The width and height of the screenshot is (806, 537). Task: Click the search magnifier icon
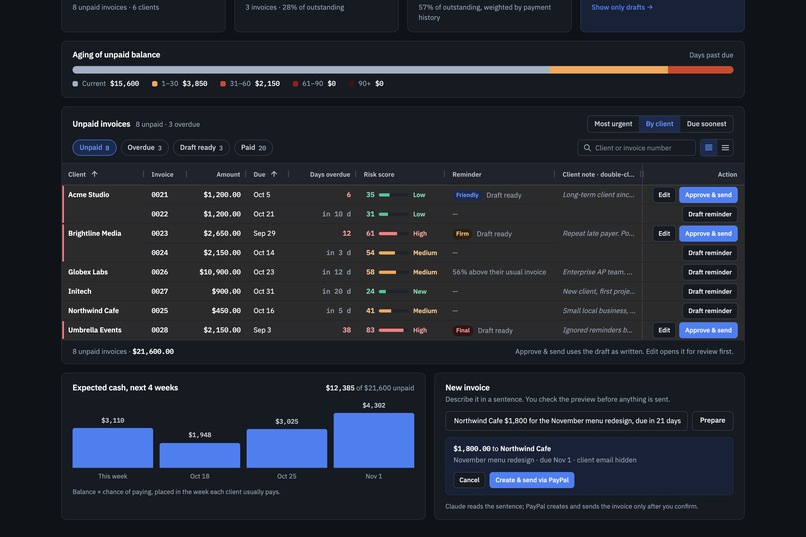pyautogui.click(x=587, y=148)
